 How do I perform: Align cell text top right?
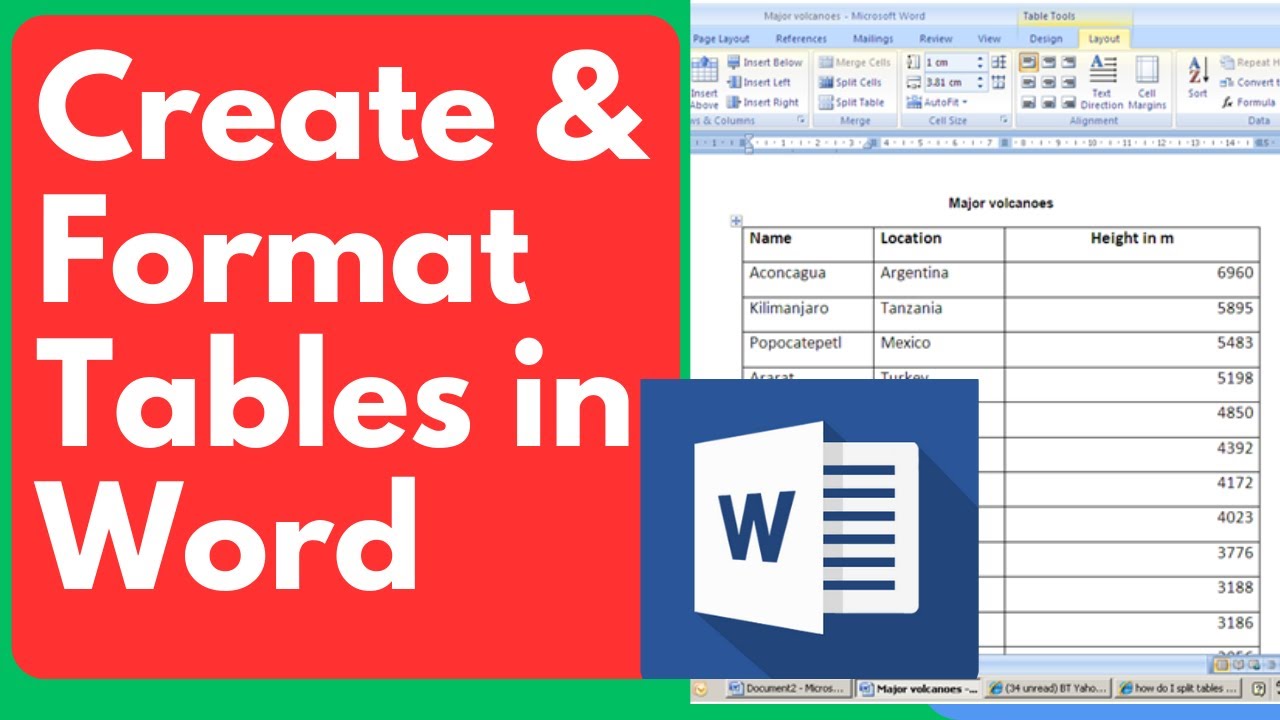1068,62
